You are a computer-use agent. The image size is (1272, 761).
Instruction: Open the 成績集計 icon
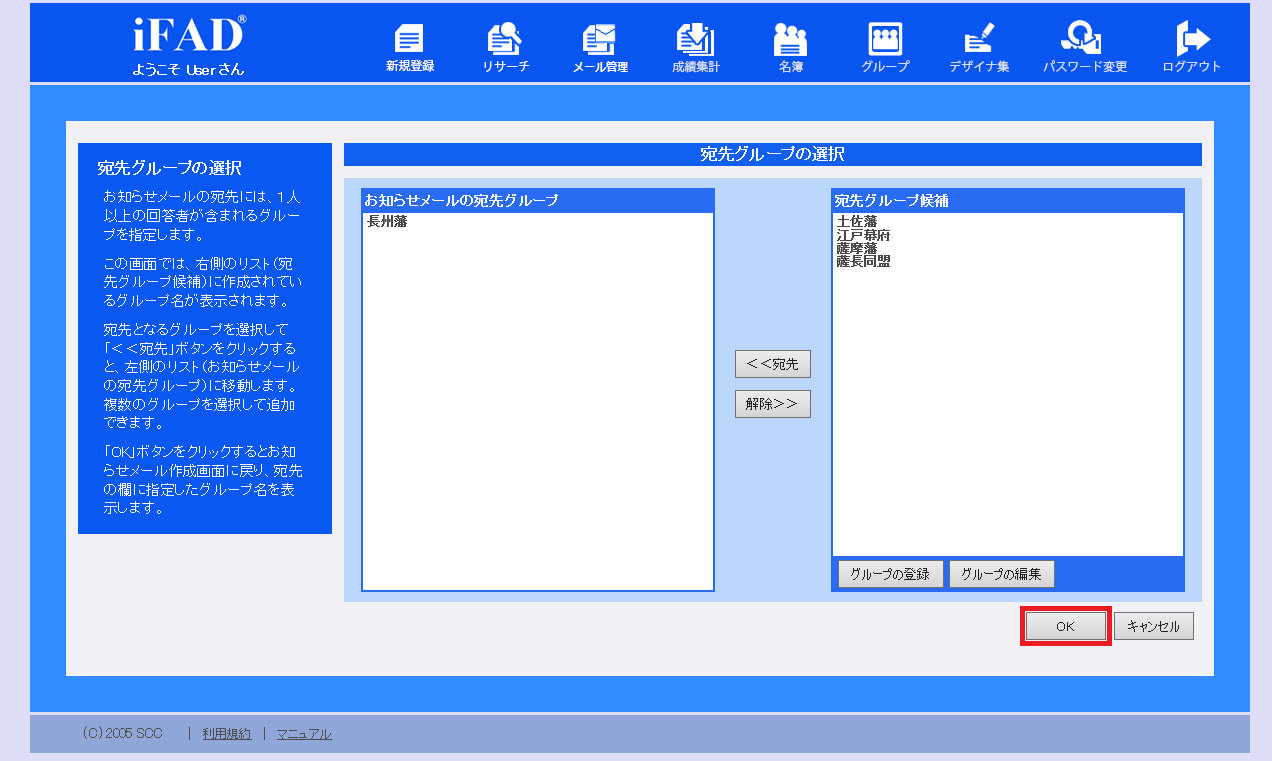point(695,48)
